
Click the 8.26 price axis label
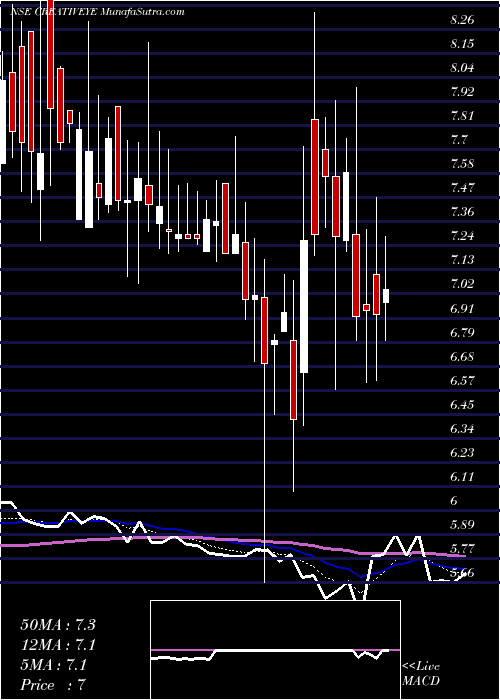pos(462,20)
